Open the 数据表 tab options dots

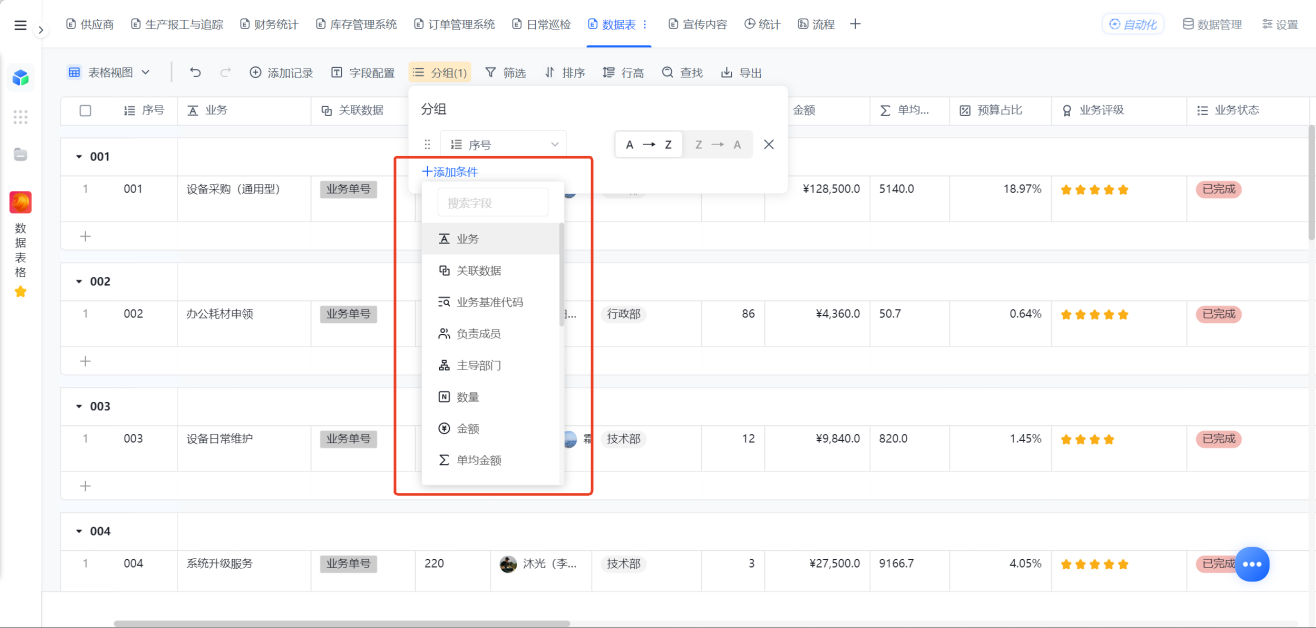point(644,24)
